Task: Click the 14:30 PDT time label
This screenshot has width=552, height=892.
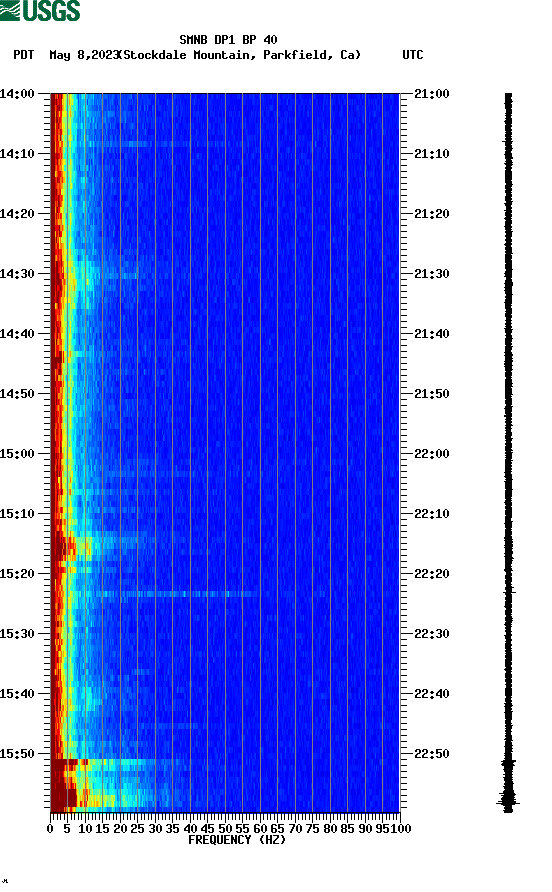Action: [x=17, y=274]
